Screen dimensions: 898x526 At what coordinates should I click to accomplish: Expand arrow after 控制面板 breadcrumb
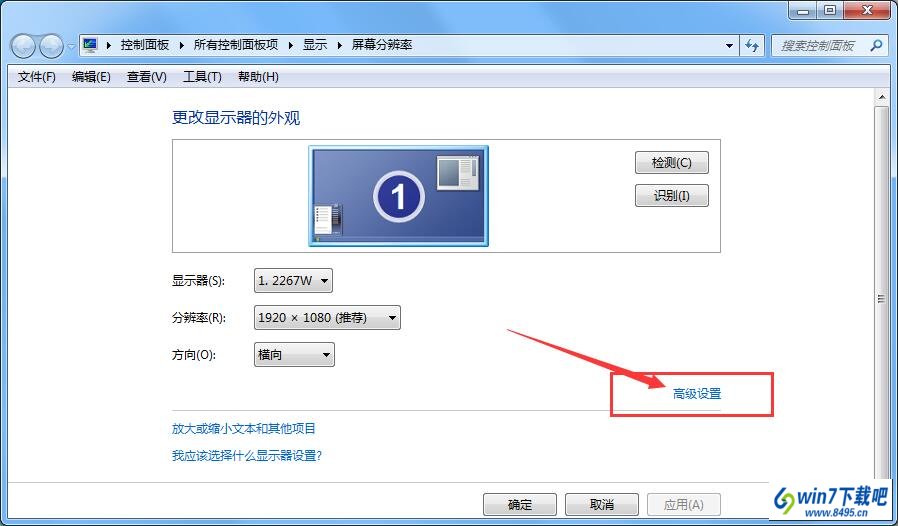tap(181, 45)
